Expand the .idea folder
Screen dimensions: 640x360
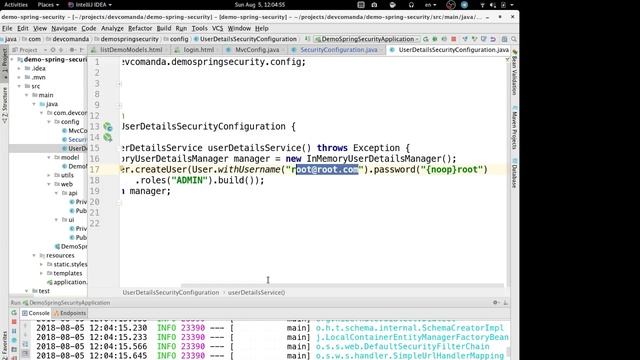pos(19,69)
